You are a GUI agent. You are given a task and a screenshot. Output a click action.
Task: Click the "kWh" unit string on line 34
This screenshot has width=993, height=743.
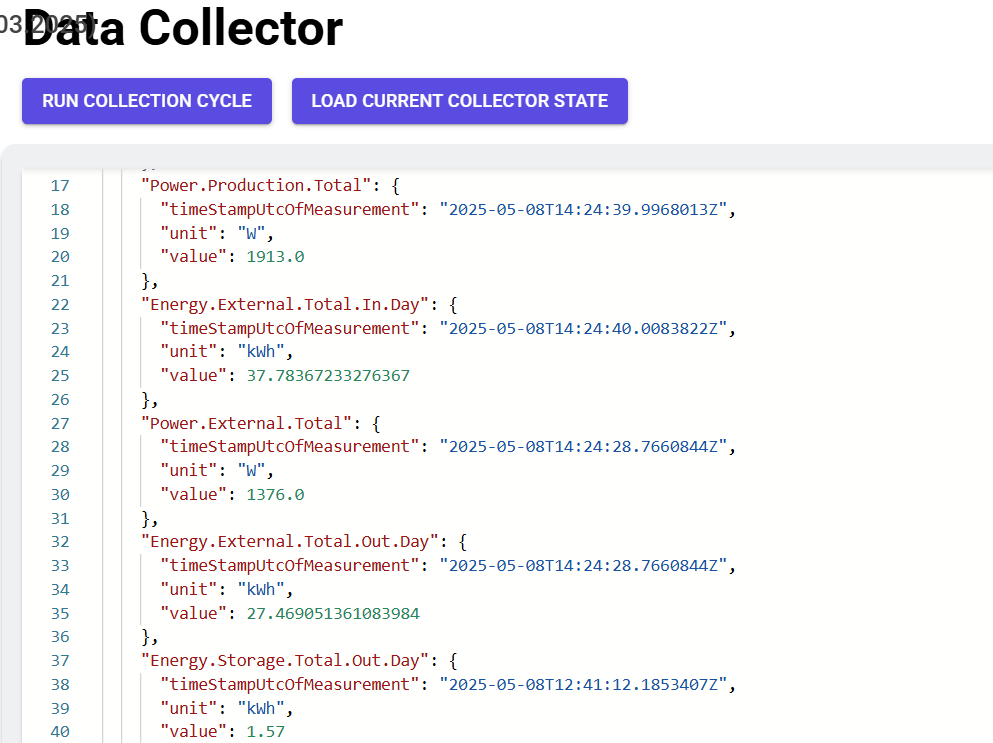pos(261,589)
